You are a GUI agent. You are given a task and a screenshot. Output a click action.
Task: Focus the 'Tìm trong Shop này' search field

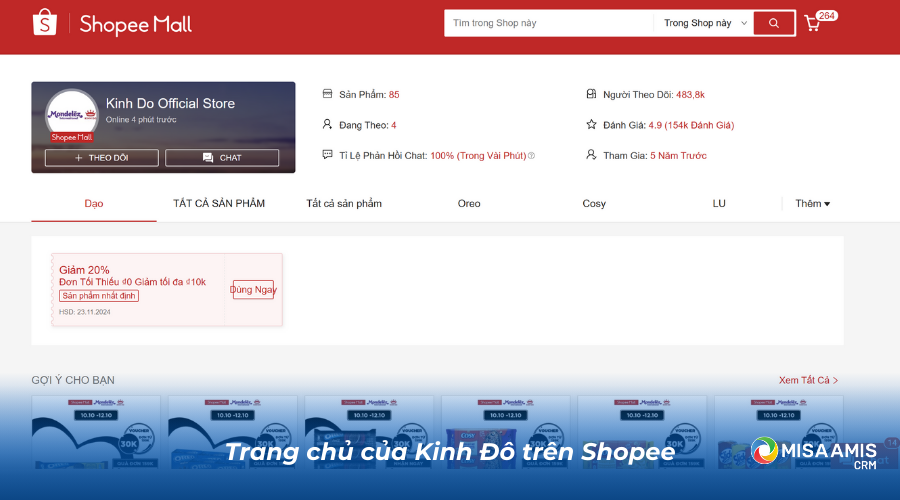(548, 23)
